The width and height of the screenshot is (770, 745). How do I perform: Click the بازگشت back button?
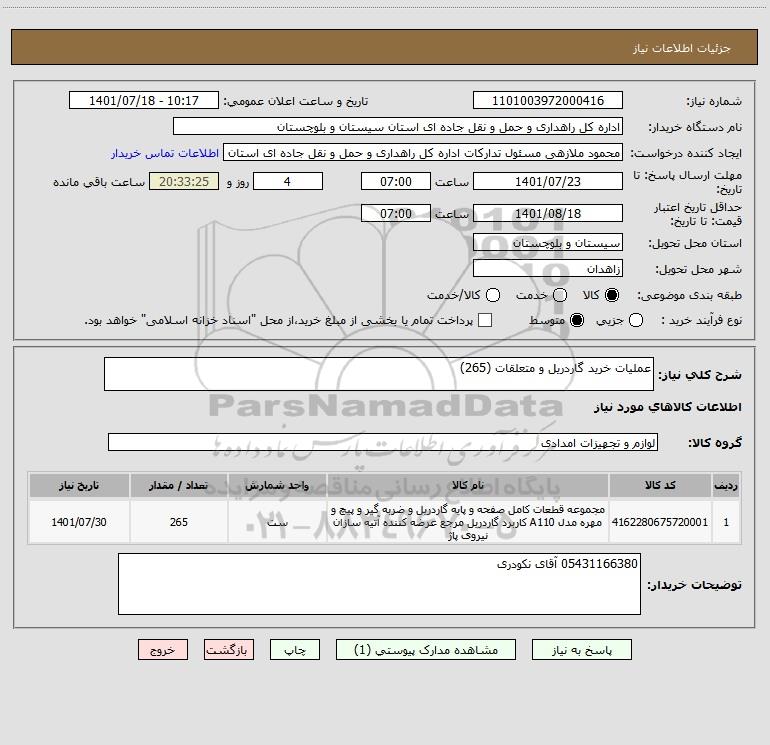[229, 650]
